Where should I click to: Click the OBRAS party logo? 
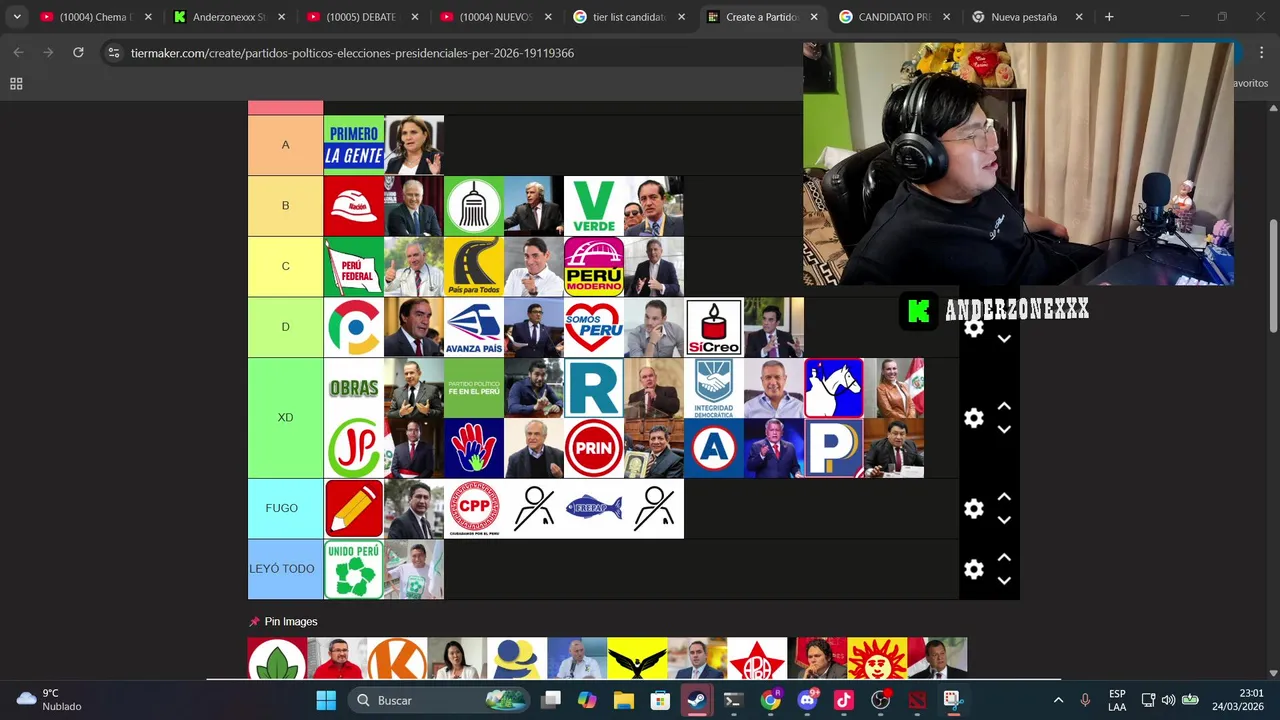tap(354, 388)
